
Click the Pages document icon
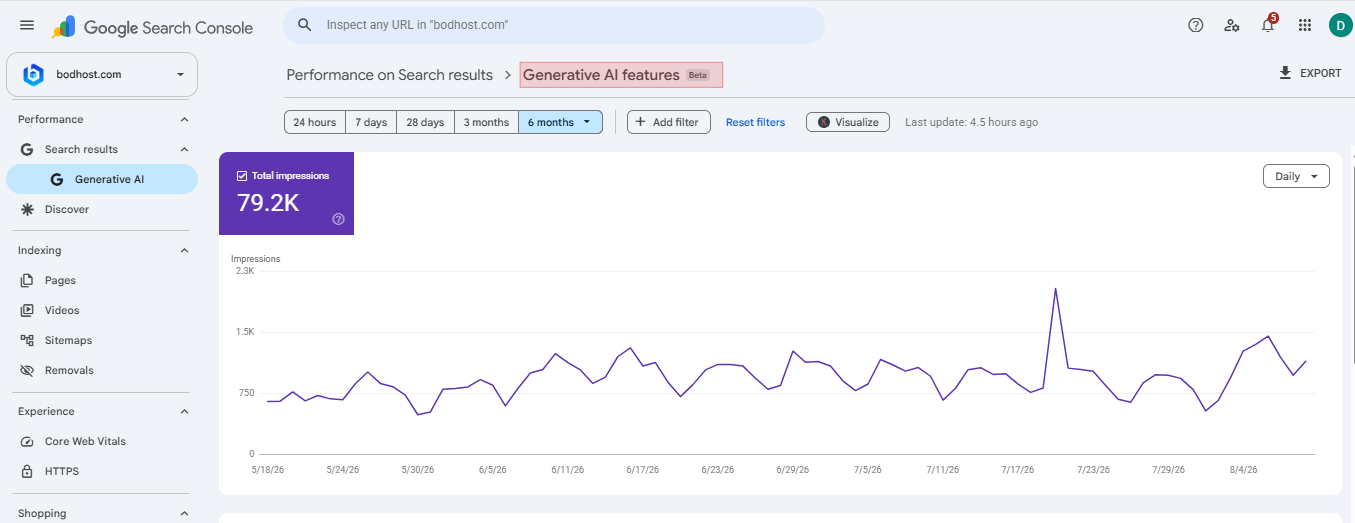tap(27, 280)
